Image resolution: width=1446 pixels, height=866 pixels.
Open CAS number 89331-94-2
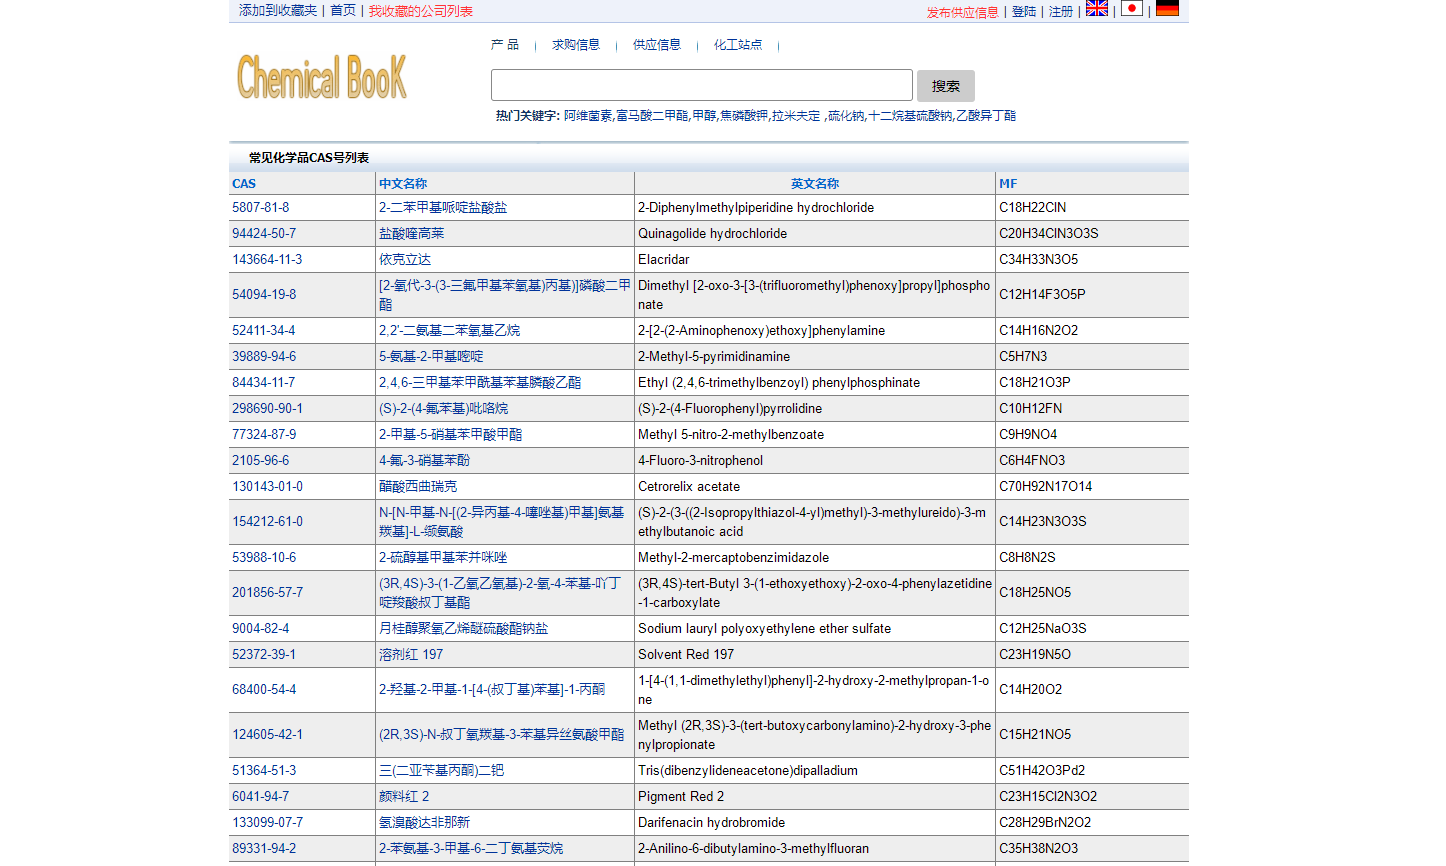click(264, 849)
